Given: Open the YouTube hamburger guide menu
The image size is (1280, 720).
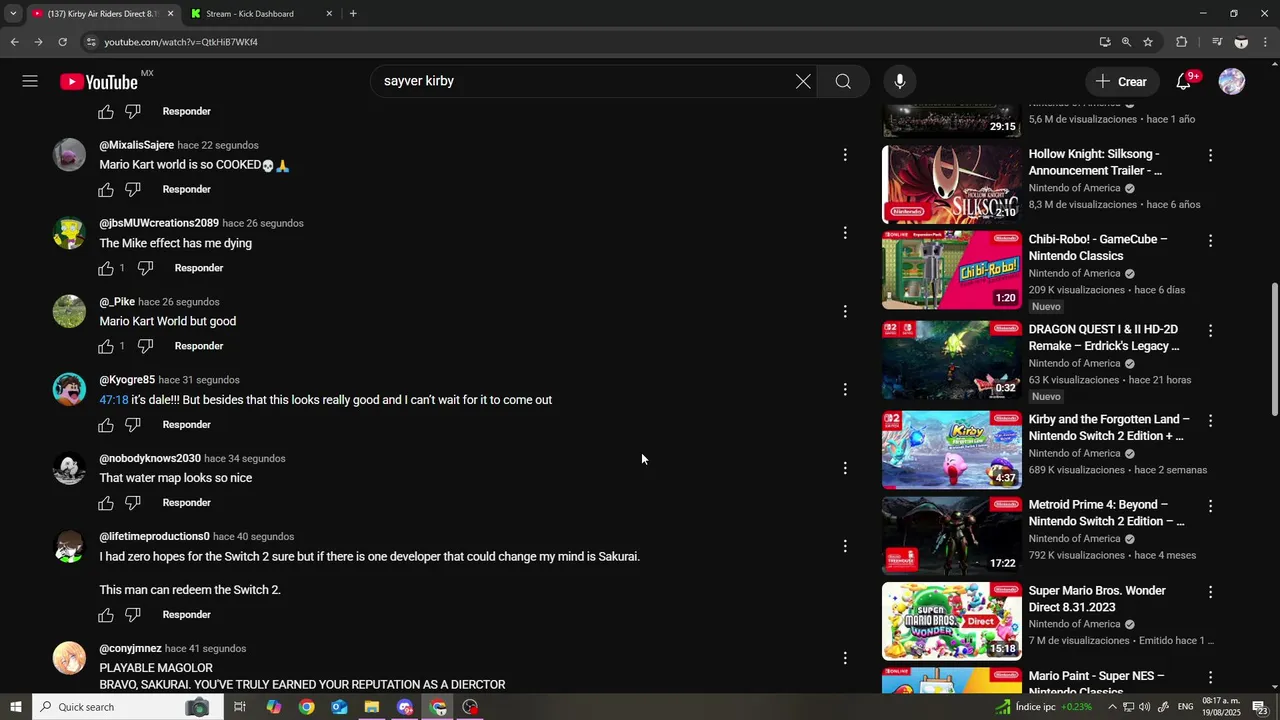Looking at the screenshot, I should (30, 81).
